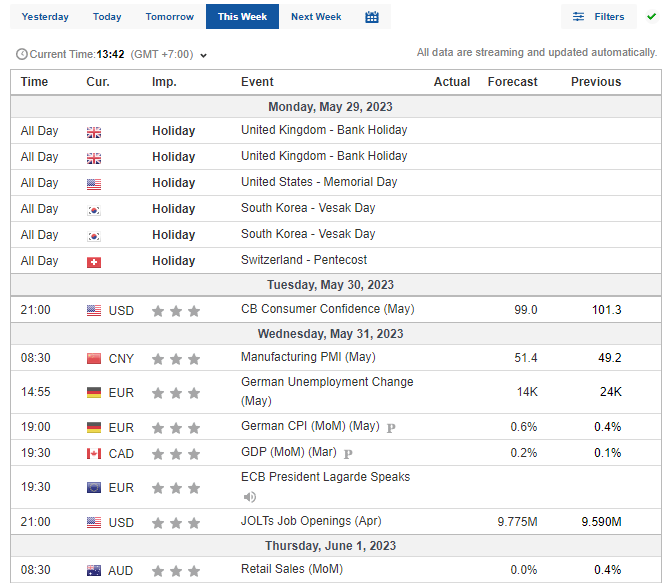Select the Tomorrow tab
Viewport: 671px width, 583px height.
click(169, 17)
